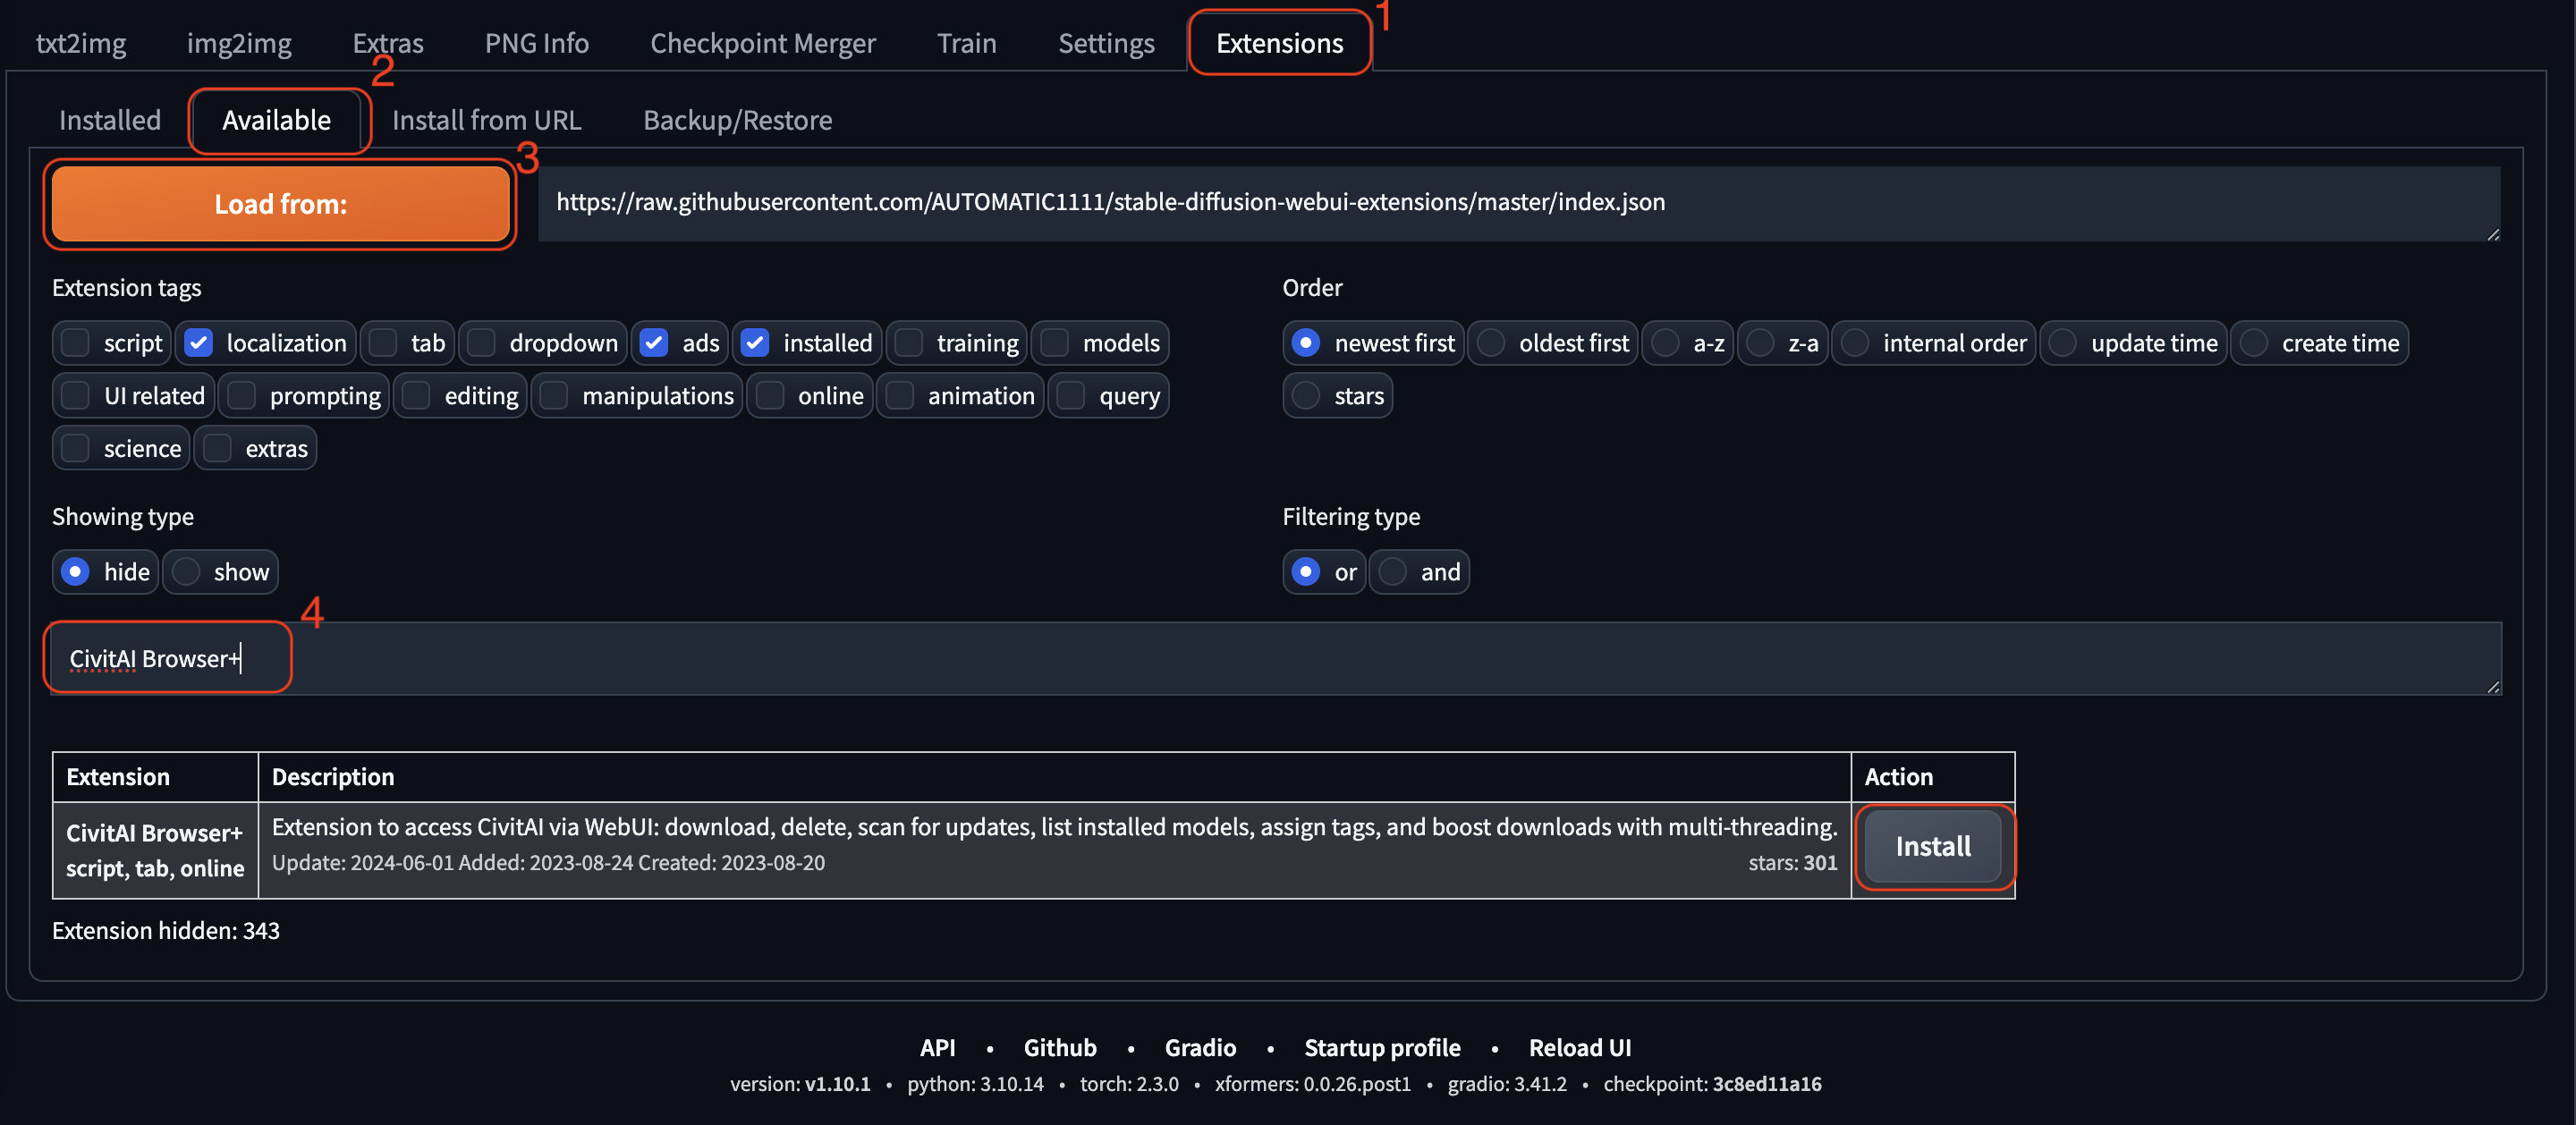
Task: Select show under Showing type
Action: click(x=186, y=572)
